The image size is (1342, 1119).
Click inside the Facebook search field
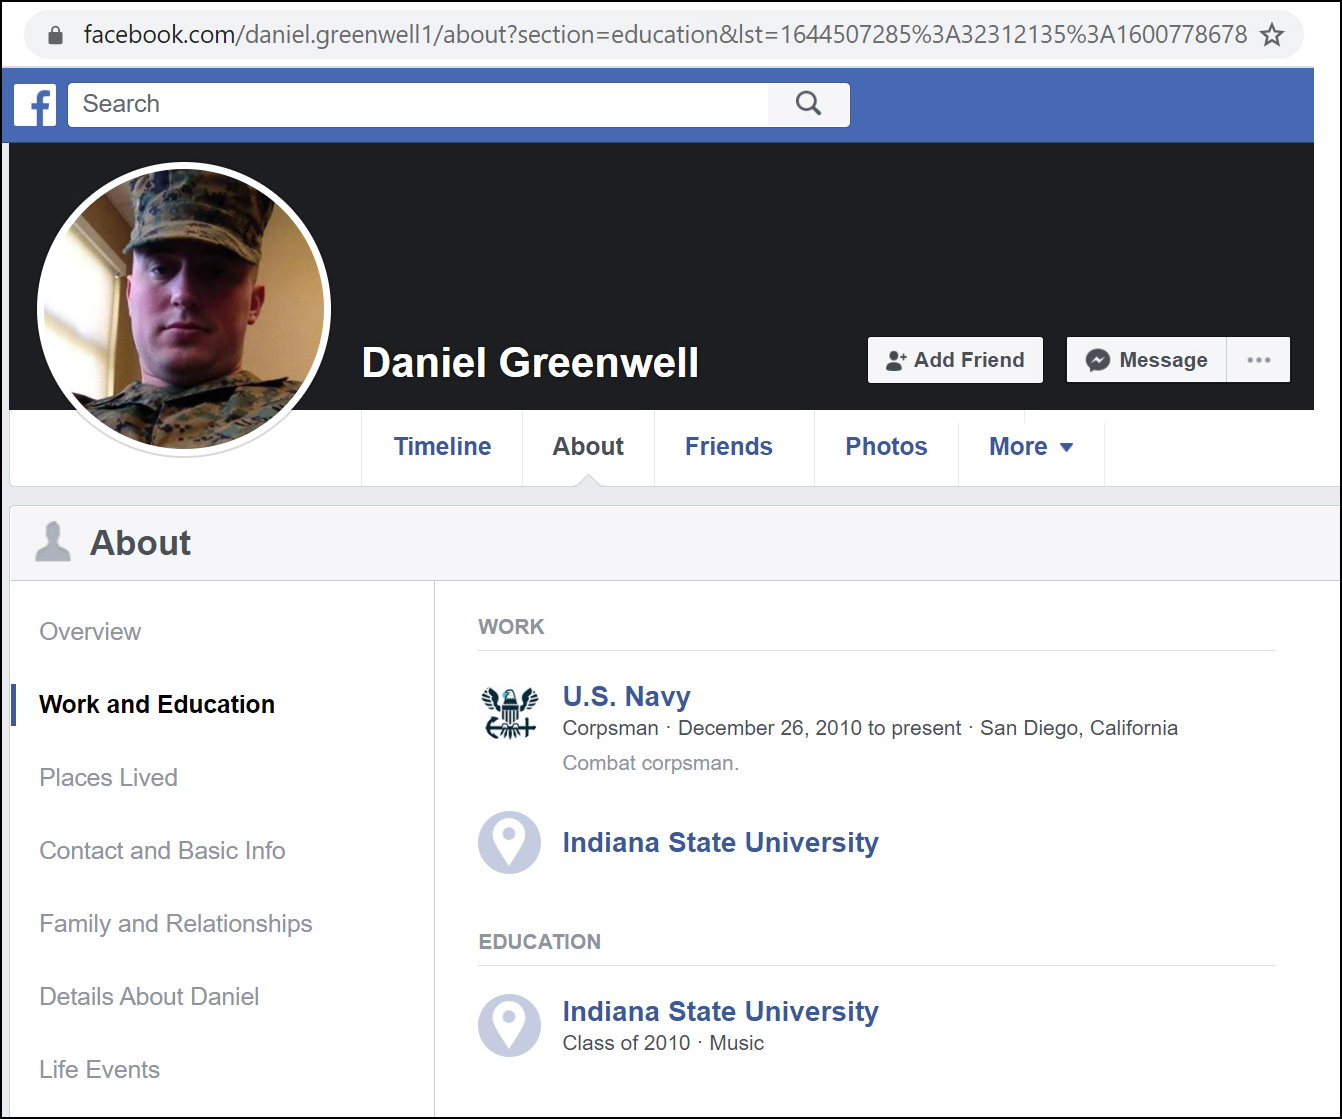click(x=417, y=104)
